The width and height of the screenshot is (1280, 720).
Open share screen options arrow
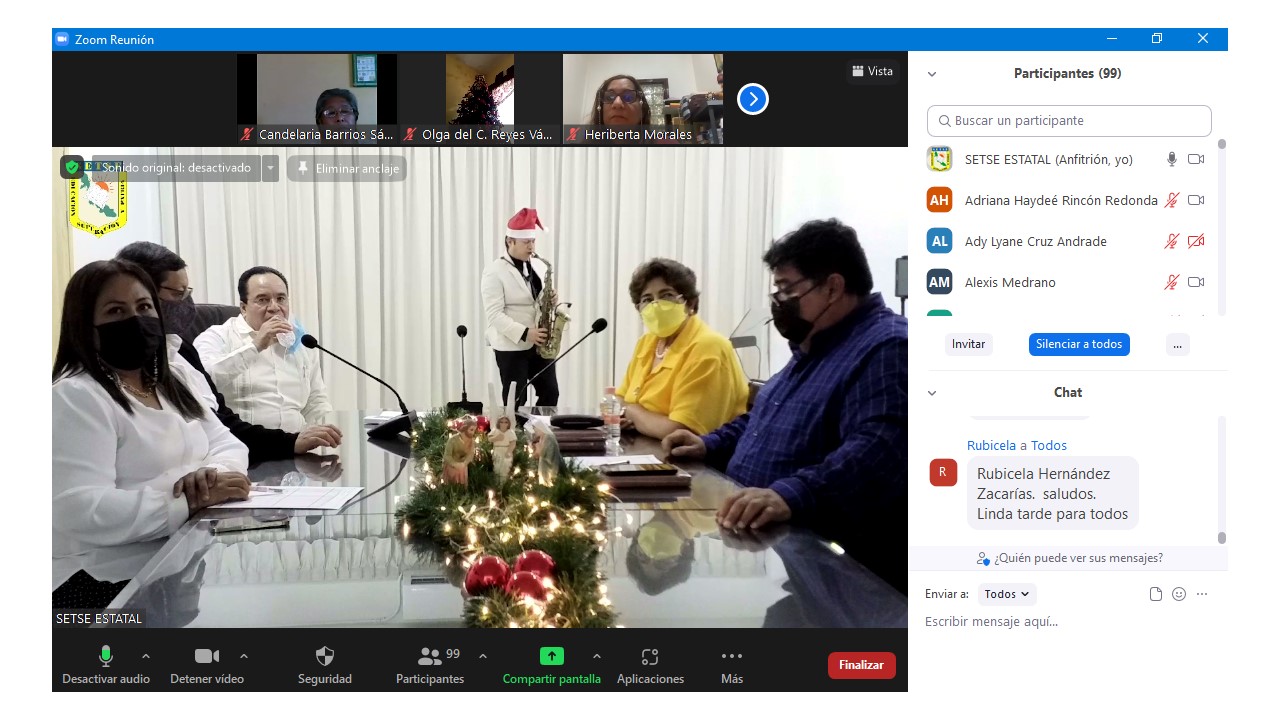point(597,656)
